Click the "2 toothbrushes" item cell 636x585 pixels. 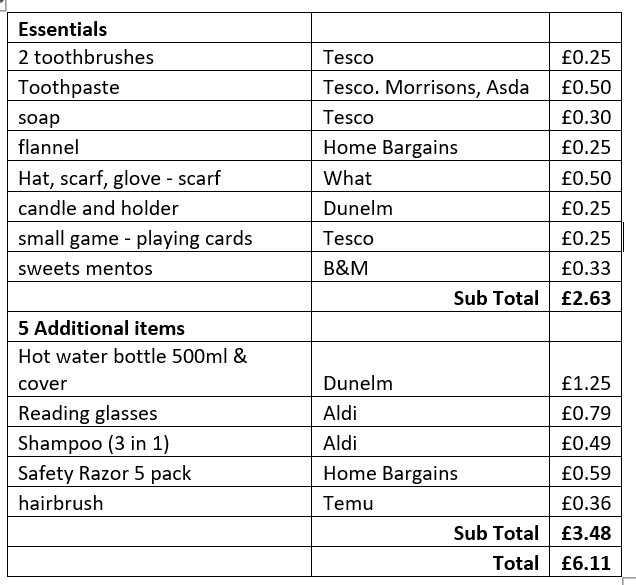[86, 57]
